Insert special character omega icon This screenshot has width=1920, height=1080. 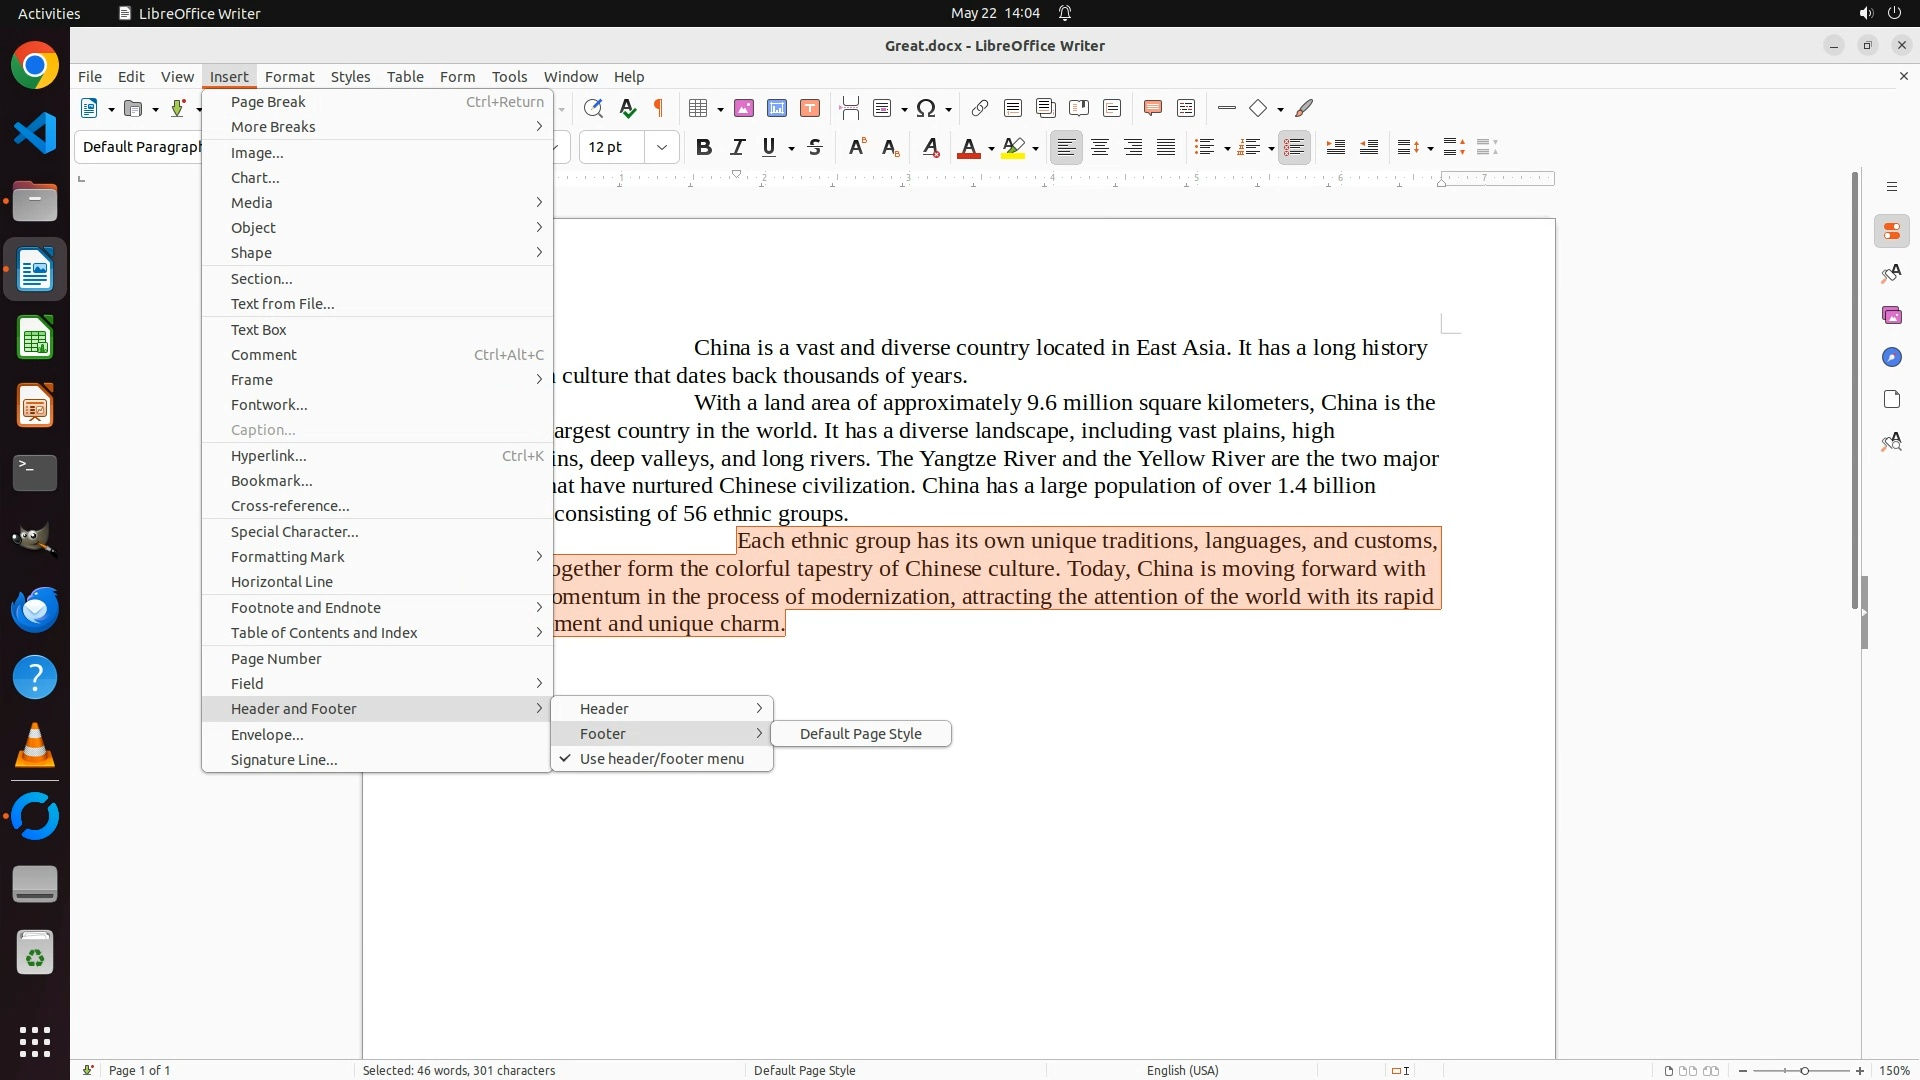(x=927, y=108)
